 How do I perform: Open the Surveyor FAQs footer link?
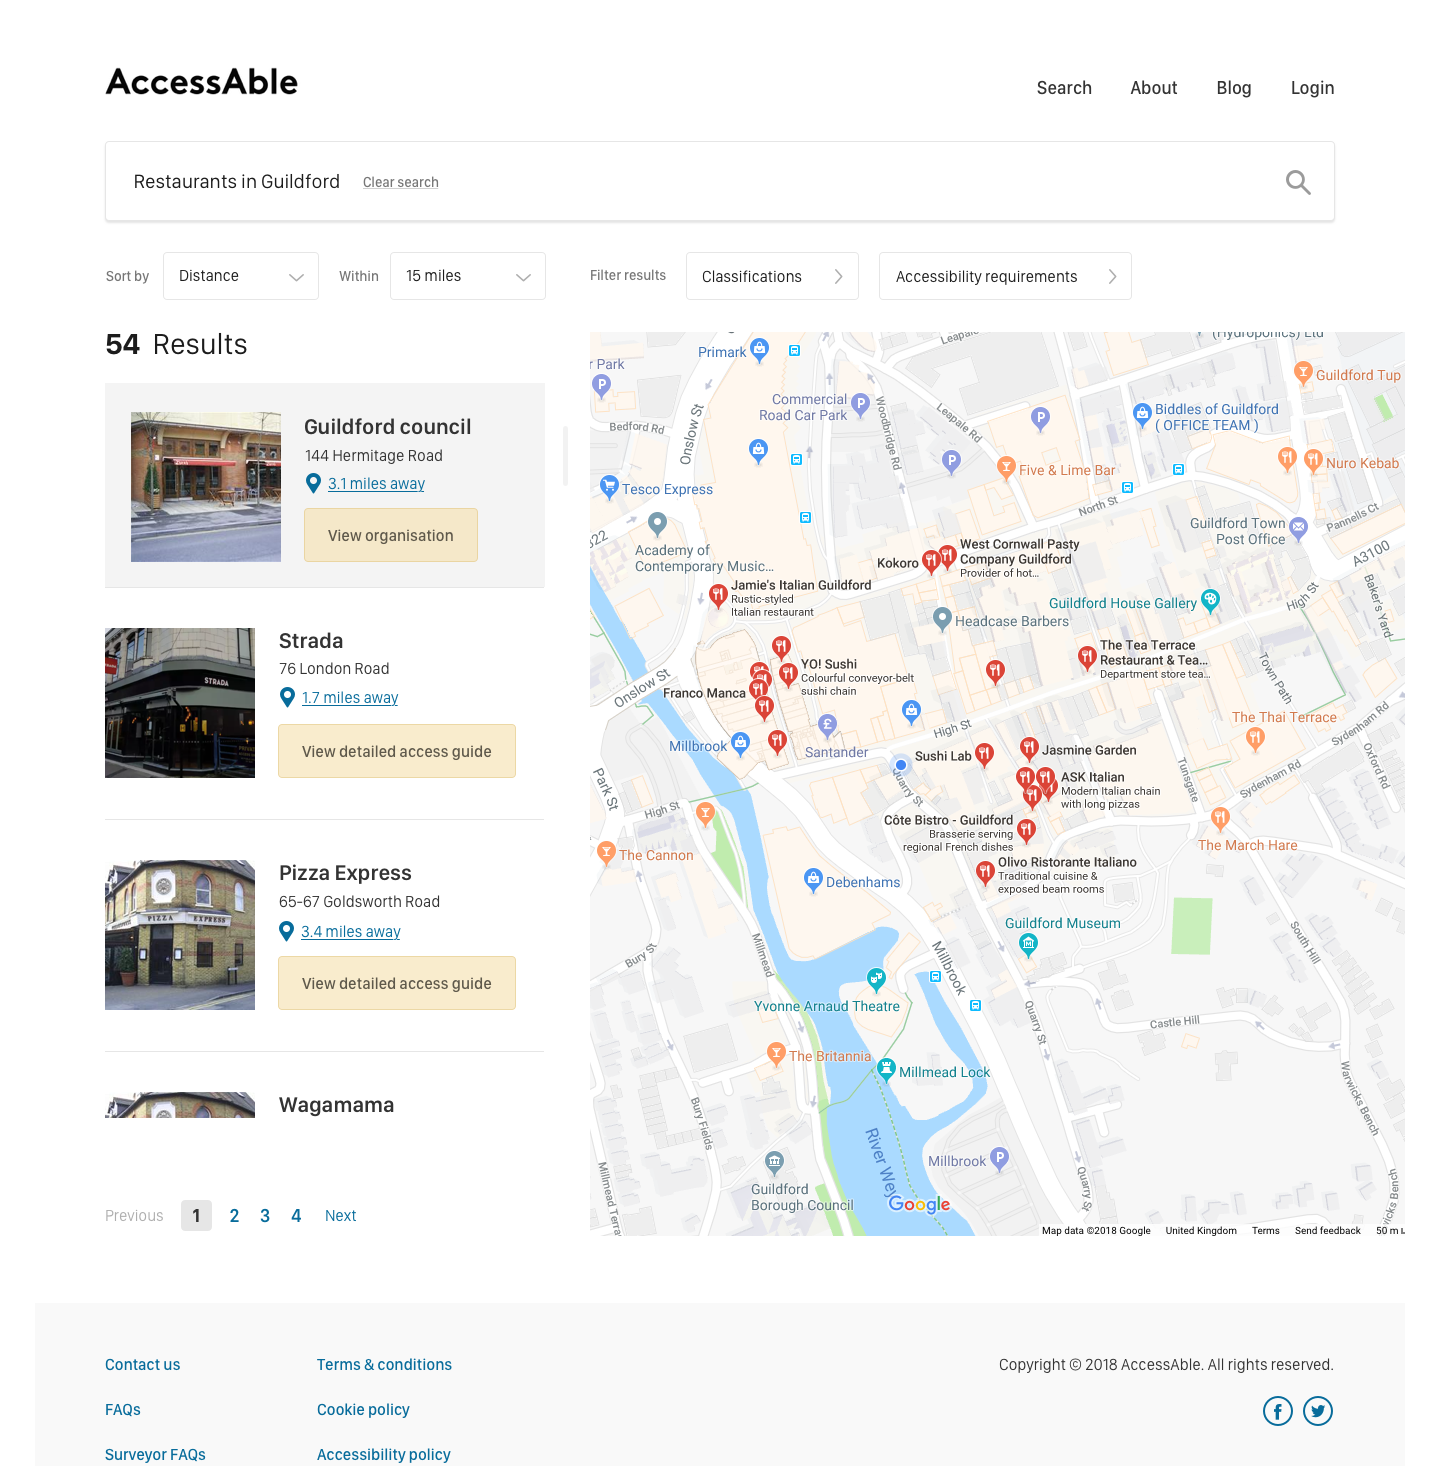(x=155, y=1455)
